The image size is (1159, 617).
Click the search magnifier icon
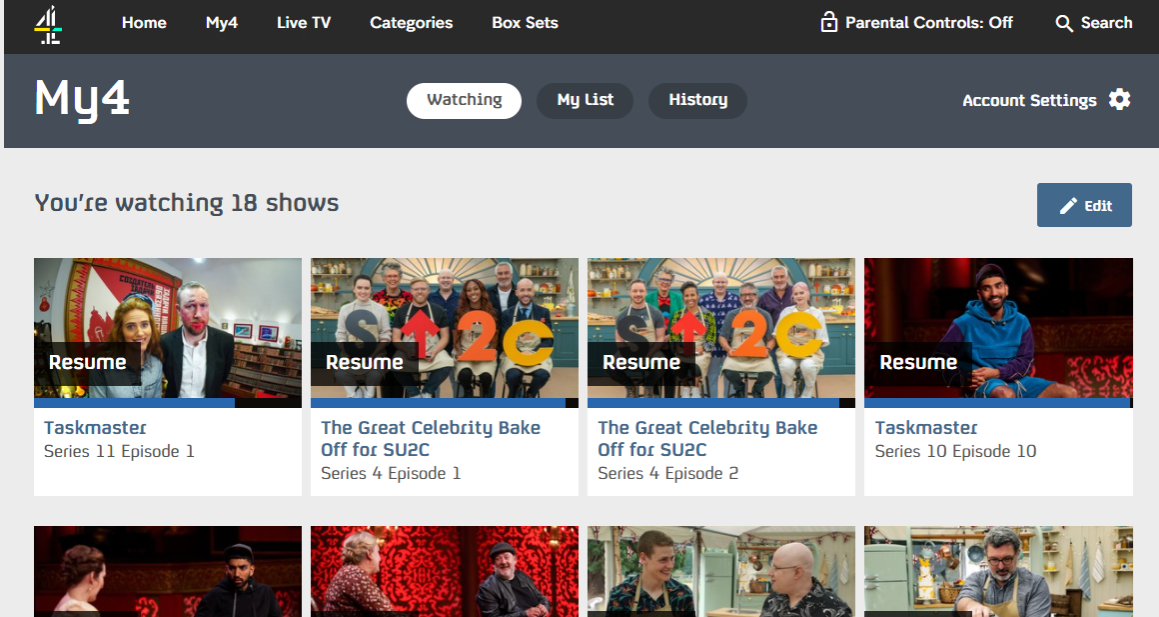pyautogui.click(x=1064, y=24)
